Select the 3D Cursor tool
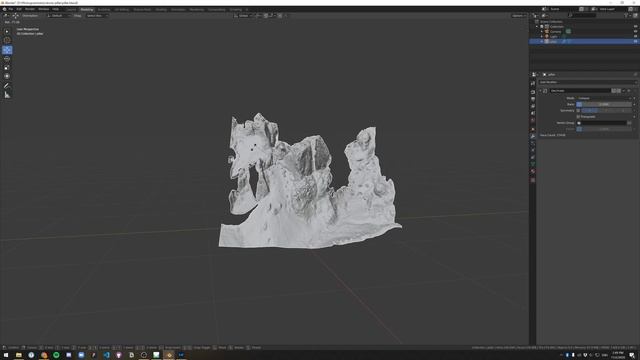Image resolution: width=640 pixels, height=360 pixels. click(x=7, y=40)
